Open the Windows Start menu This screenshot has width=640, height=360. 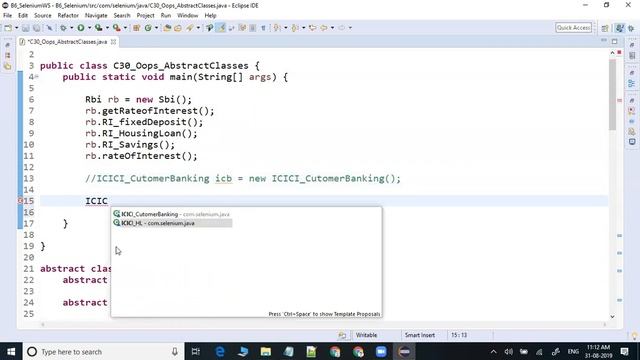coord(11,351)
